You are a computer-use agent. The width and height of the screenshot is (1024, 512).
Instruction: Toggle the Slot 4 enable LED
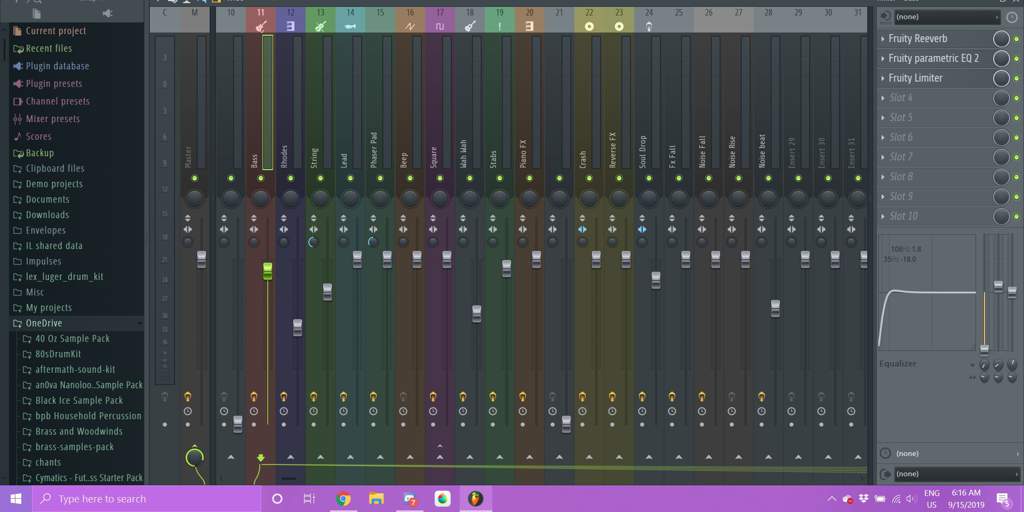click(x=1016, y=98)
